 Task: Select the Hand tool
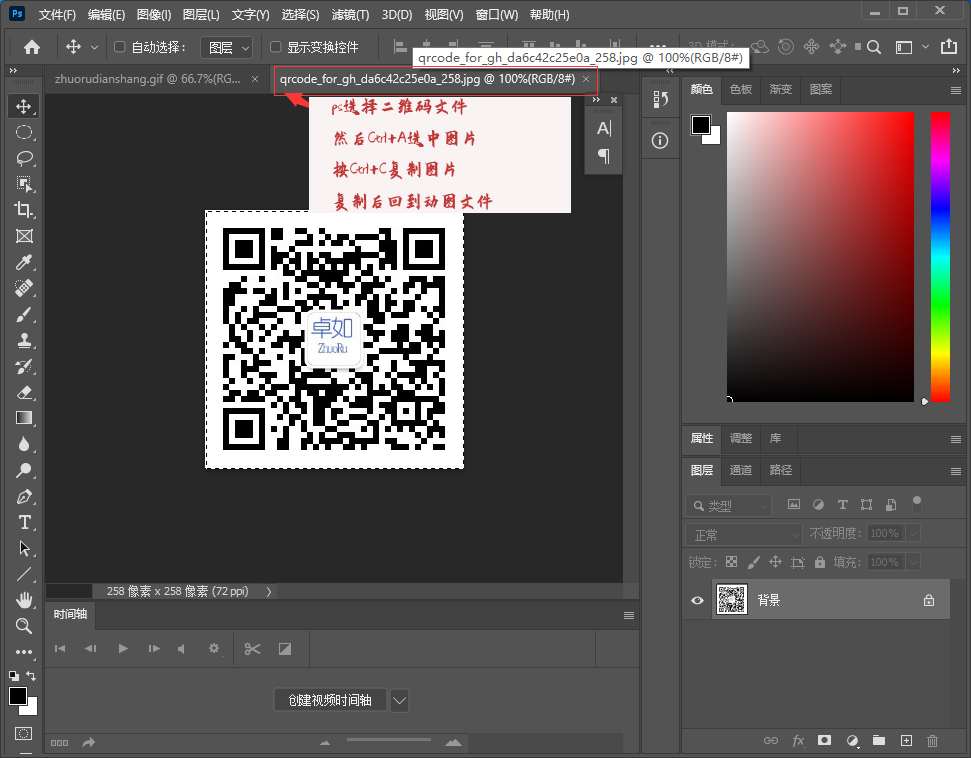[24, 600]
